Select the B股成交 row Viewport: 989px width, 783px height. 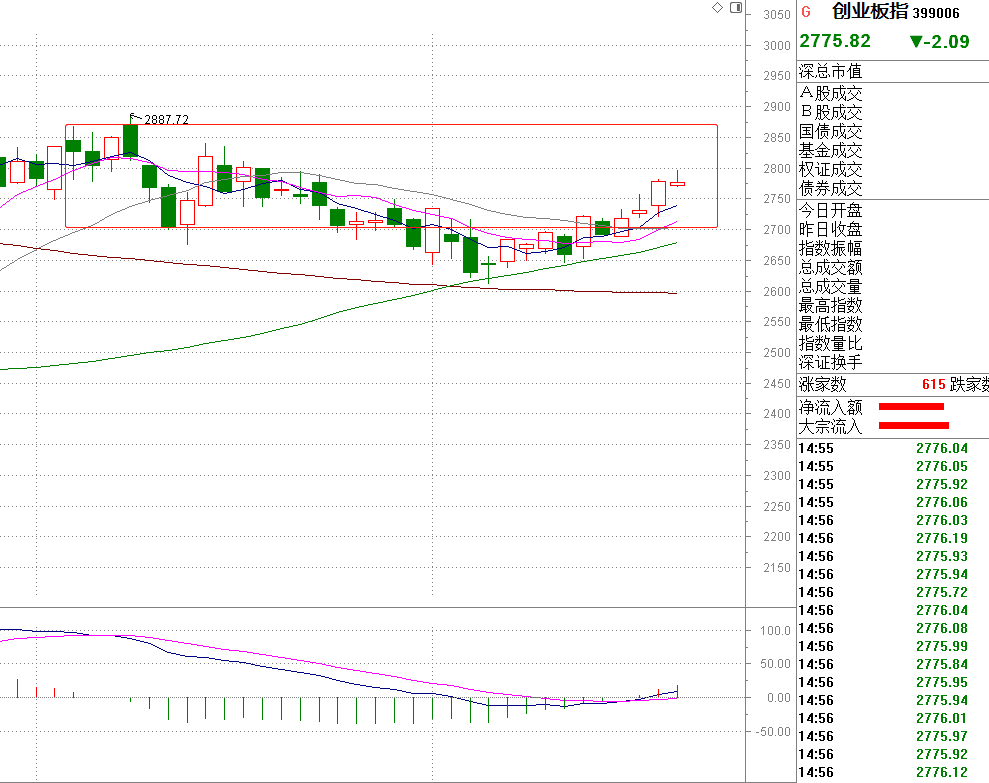[x=893, y=112]
